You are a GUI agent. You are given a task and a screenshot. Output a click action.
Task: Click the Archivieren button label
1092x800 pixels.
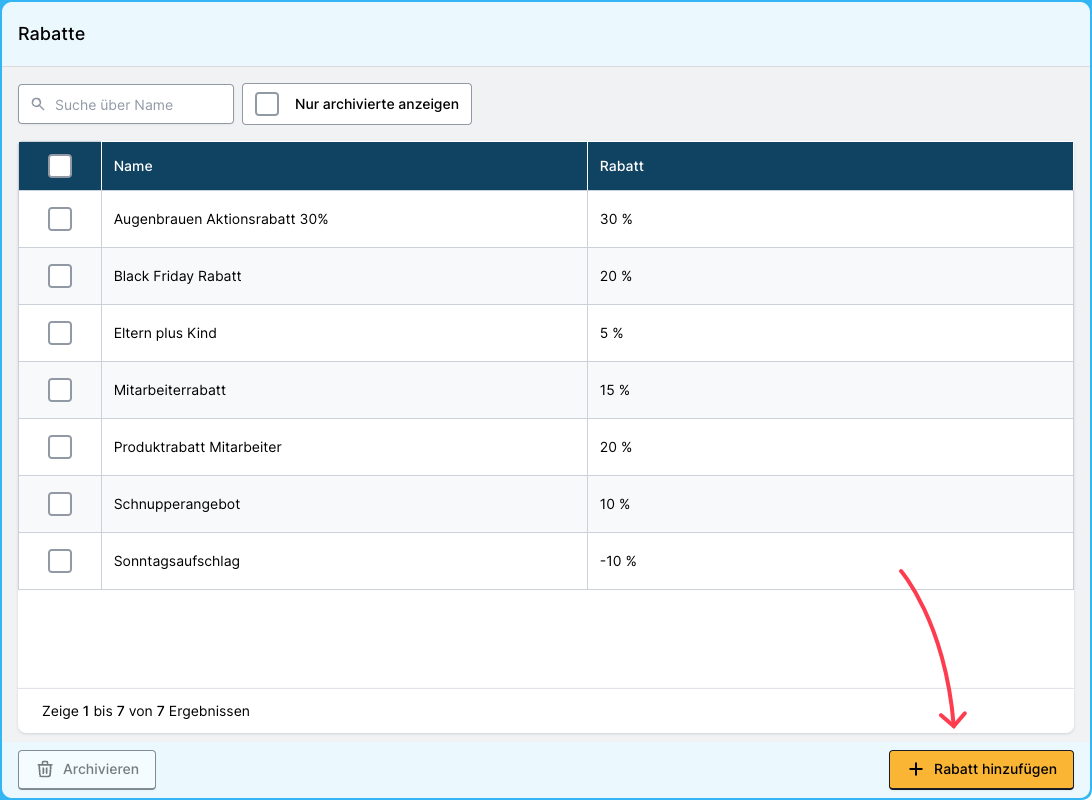(x=101, y=769)
